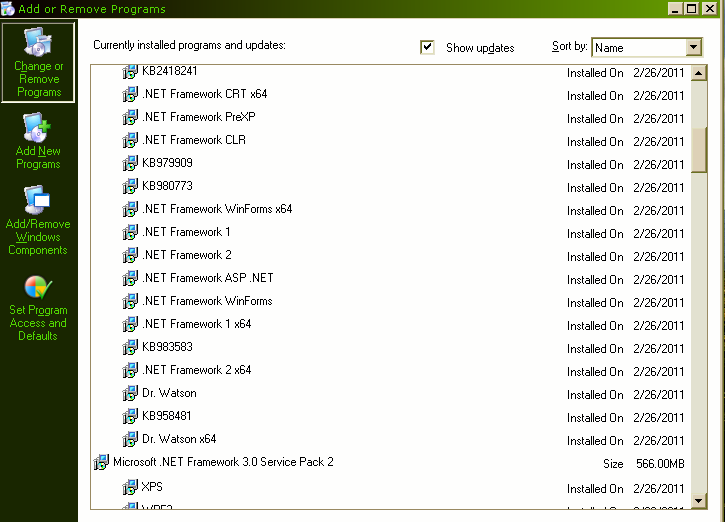Click icon beside .NET Framework 2 x64

click(130, 370)
